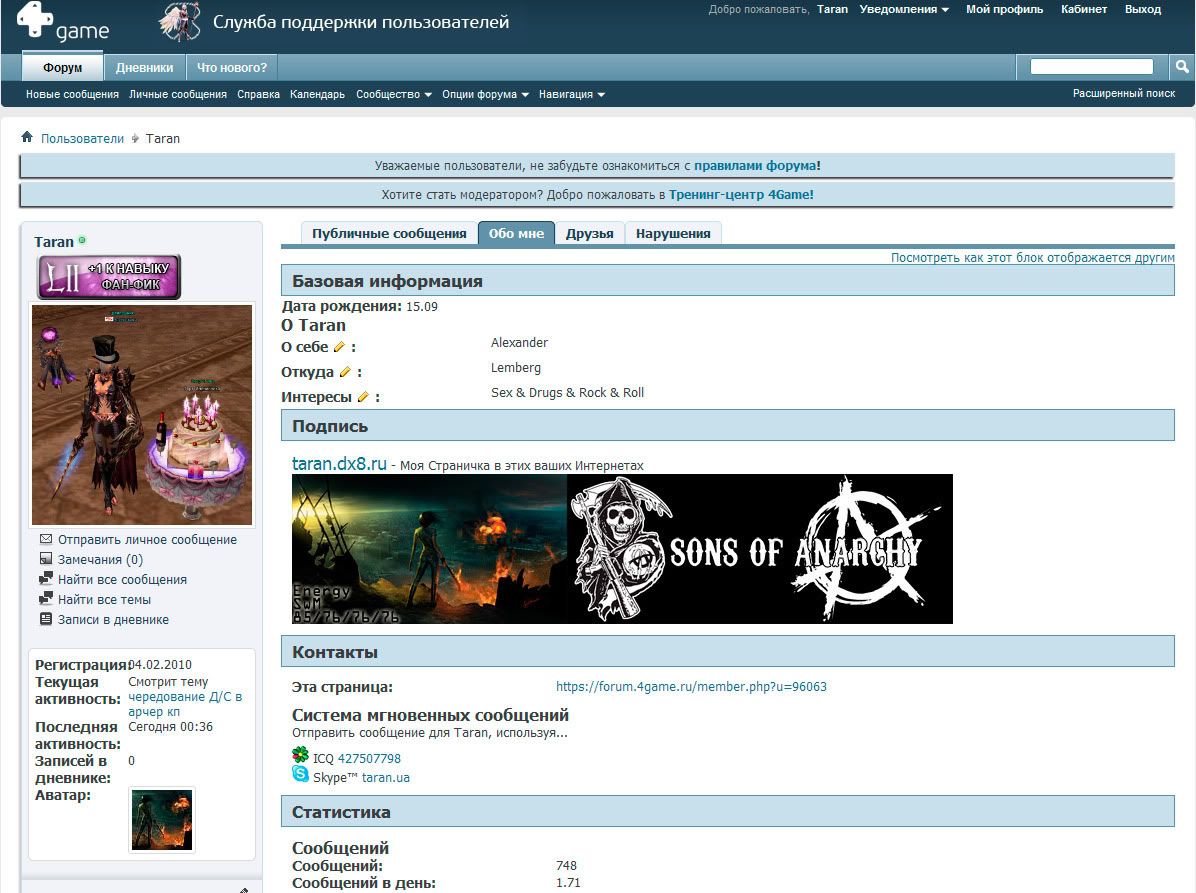Open the Навигация dropdown
1196x893 pixels.
tap(571, 94)
